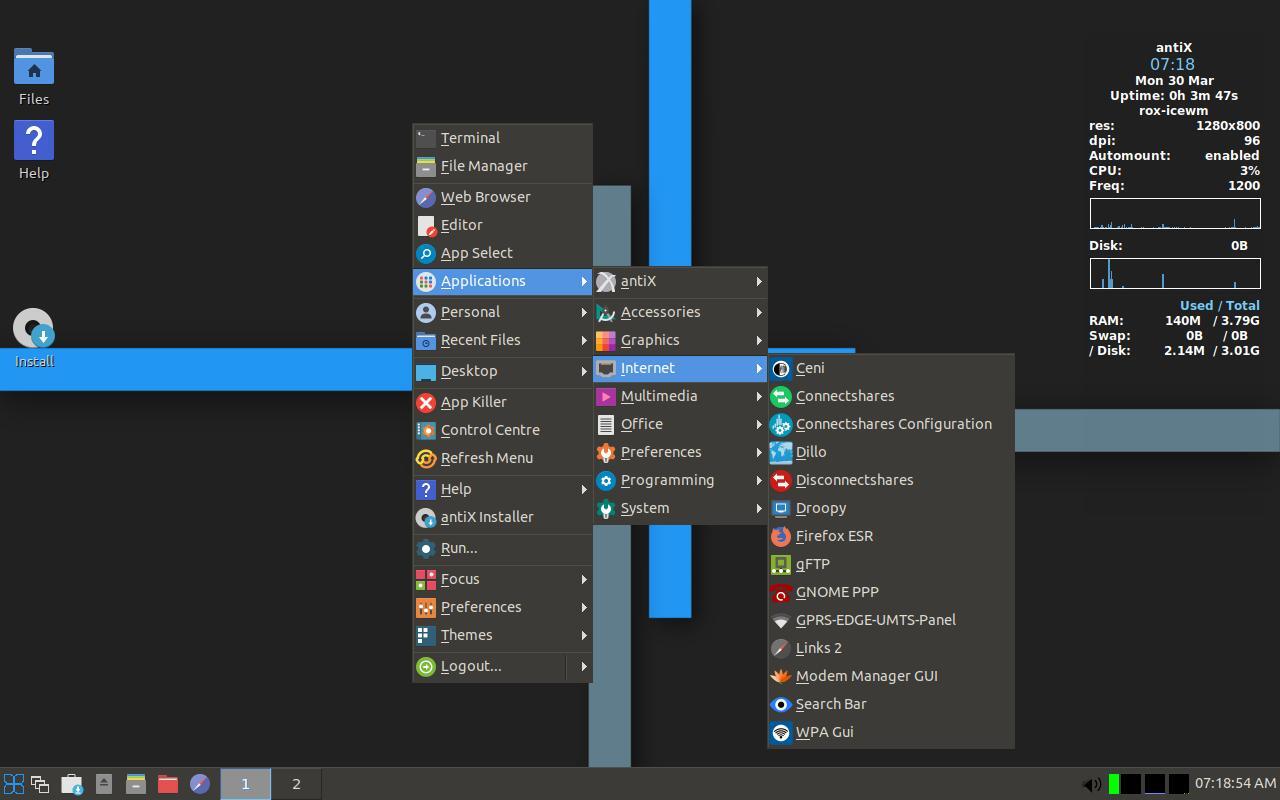
Task: Launch the Search Bar app
Action: click(891, 704)
